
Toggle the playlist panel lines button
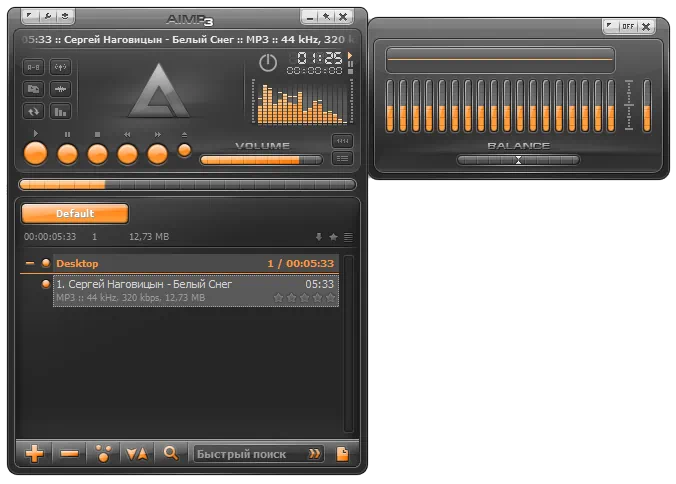coord(342,159)
